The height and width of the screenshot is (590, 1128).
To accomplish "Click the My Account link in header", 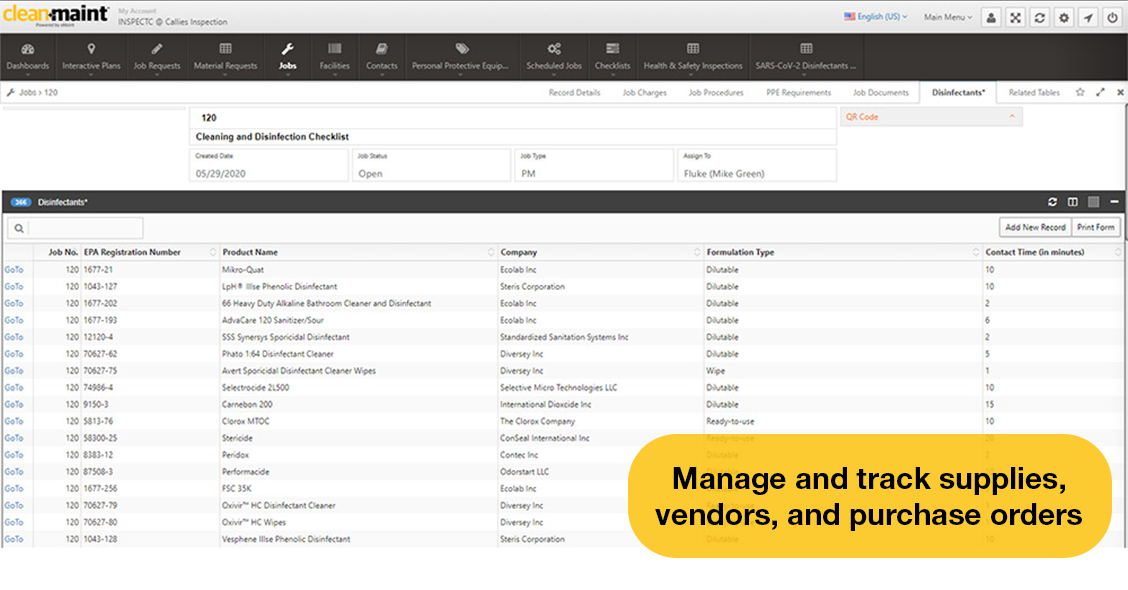I will (137, 11).
